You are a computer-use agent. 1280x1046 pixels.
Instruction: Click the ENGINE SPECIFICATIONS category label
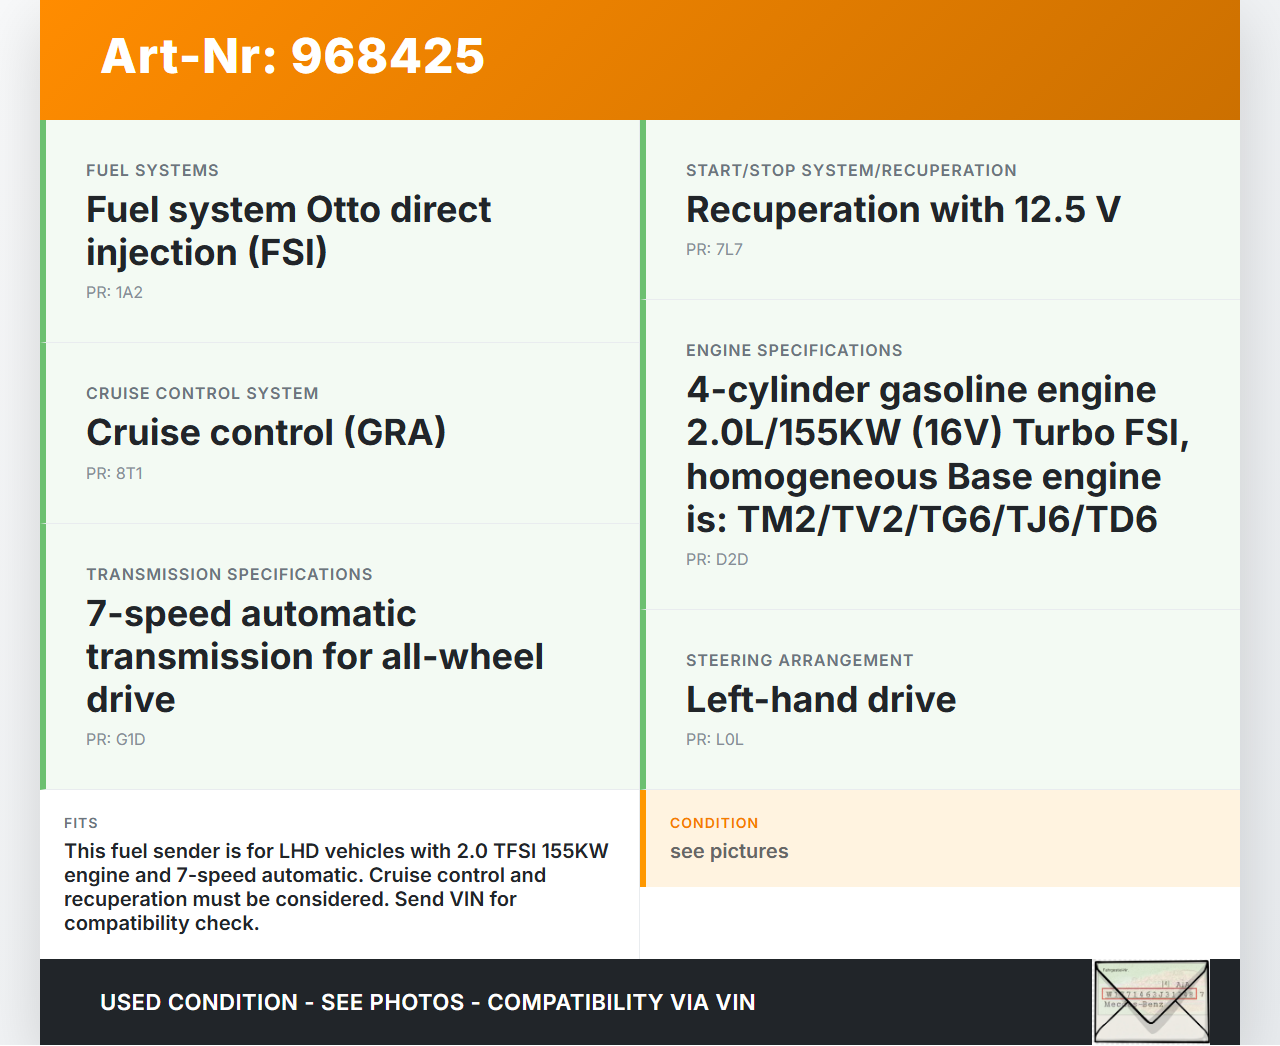(794, 350)
